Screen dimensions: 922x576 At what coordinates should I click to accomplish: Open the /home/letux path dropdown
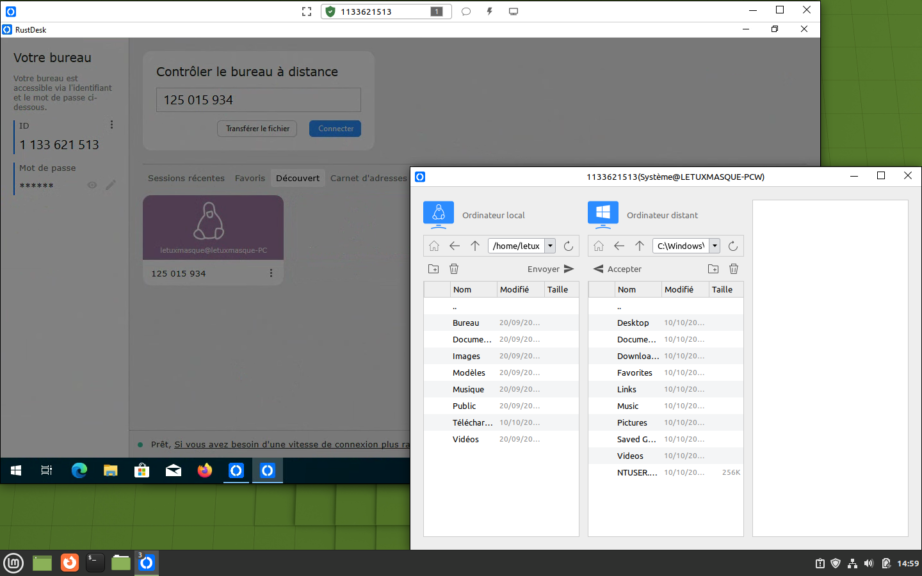(x=549, y=245)
